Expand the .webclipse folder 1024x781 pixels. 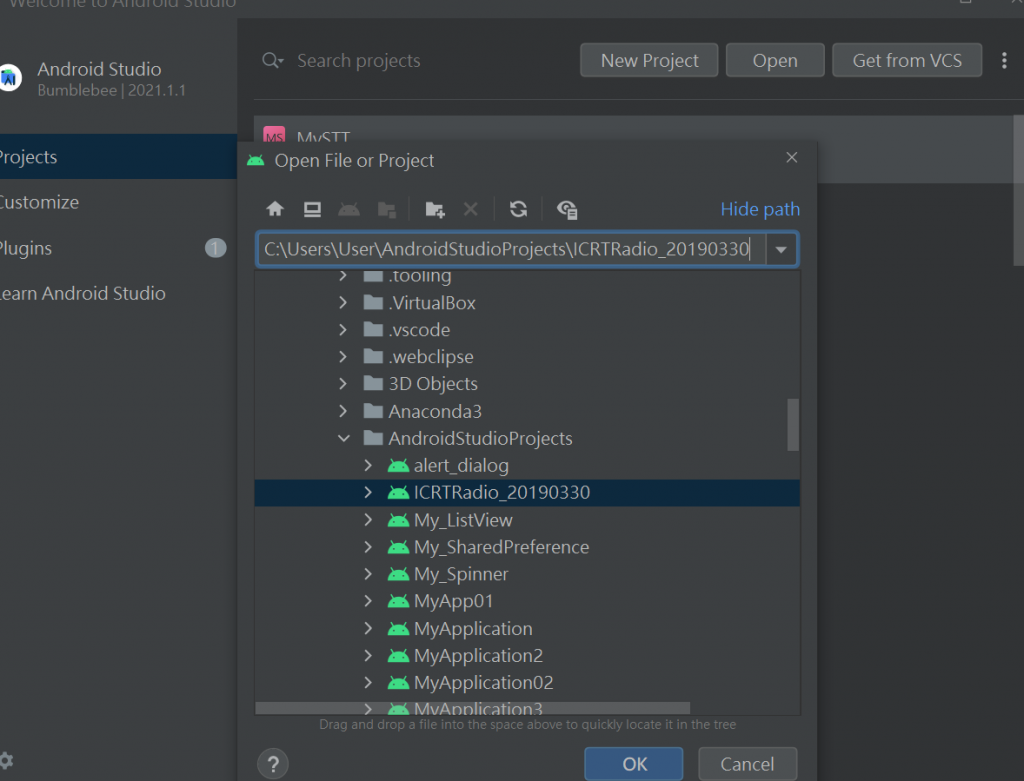(344, 357)
